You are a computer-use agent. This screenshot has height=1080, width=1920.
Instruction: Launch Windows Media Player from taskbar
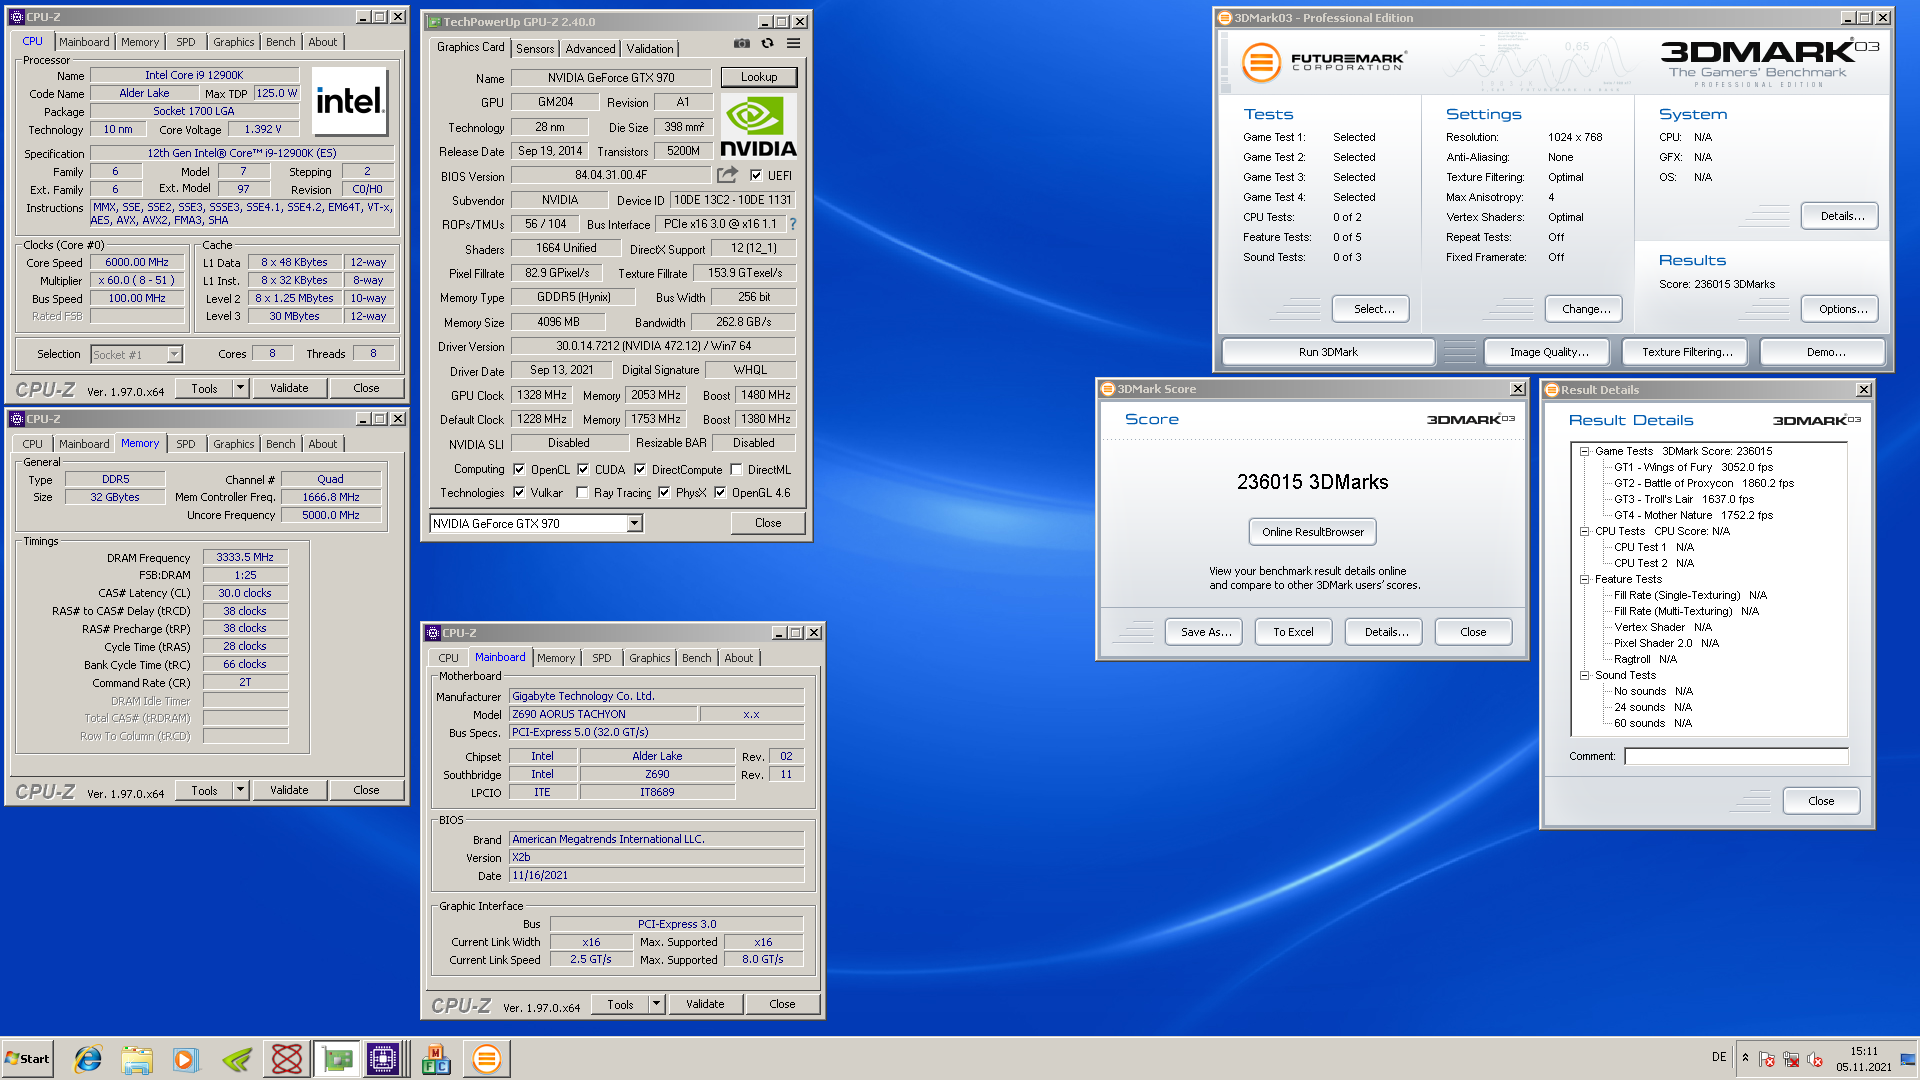186,1059
